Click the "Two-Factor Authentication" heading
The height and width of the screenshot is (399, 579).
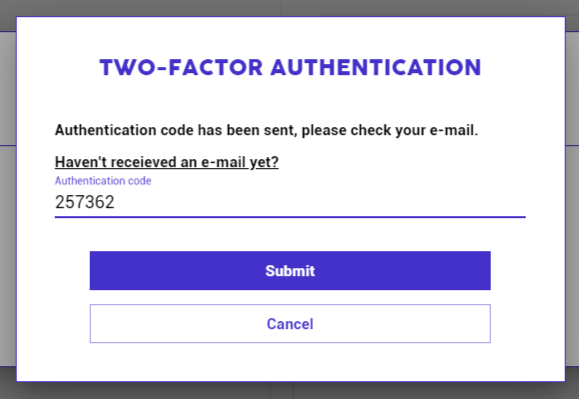290,68
